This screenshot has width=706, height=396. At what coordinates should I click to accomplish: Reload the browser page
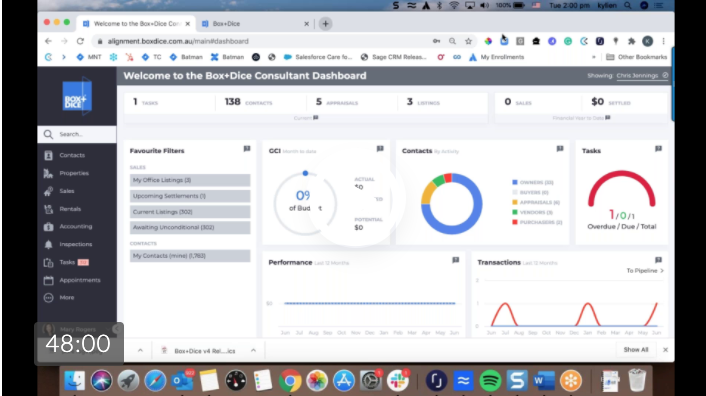[x=80, y=41]
